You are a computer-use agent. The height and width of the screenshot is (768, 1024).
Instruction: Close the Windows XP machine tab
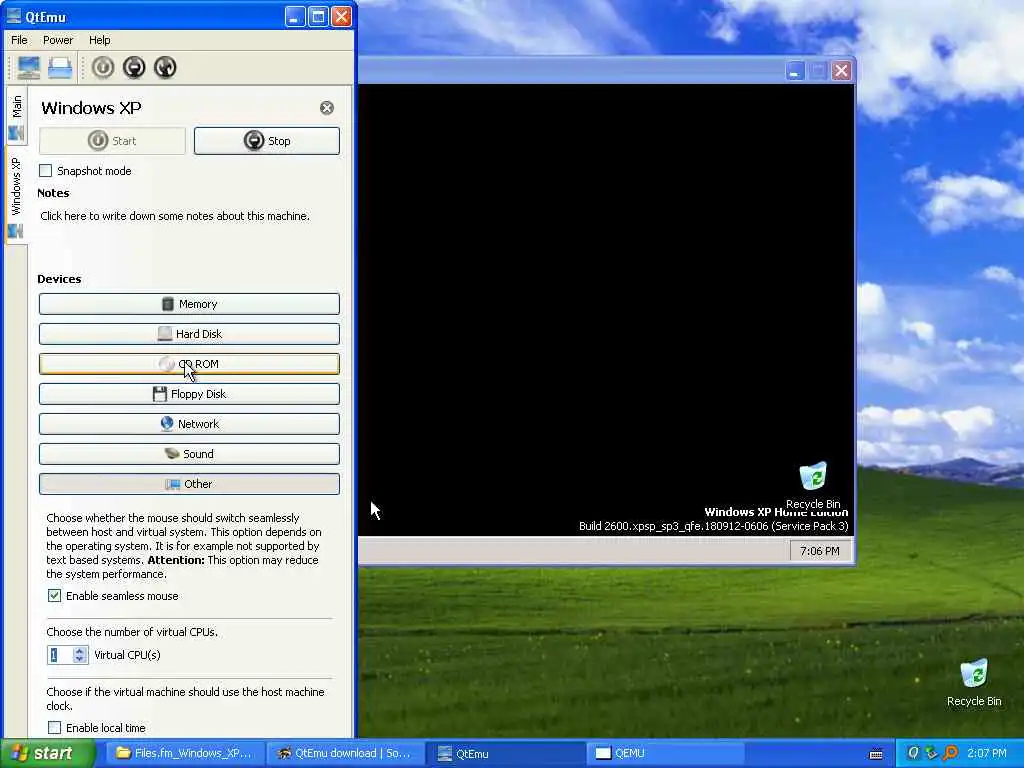pyautogui.click(x=327, y=108)
